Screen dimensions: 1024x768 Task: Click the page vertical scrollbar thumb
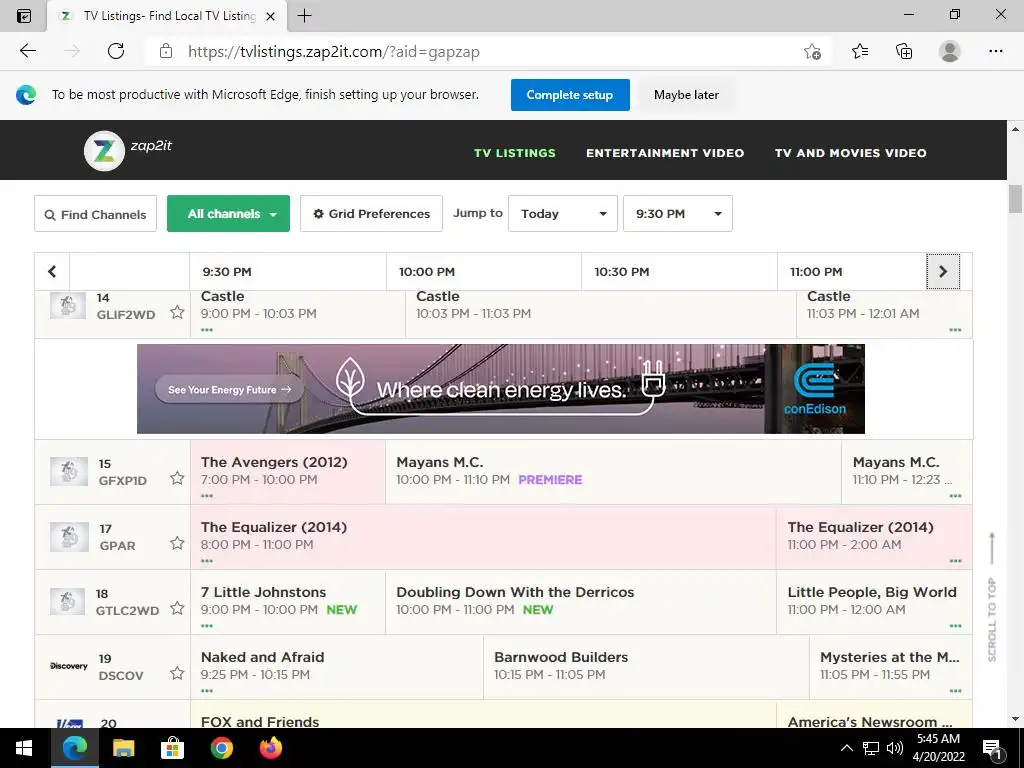pyautogui.click(x=1015, y=199)
